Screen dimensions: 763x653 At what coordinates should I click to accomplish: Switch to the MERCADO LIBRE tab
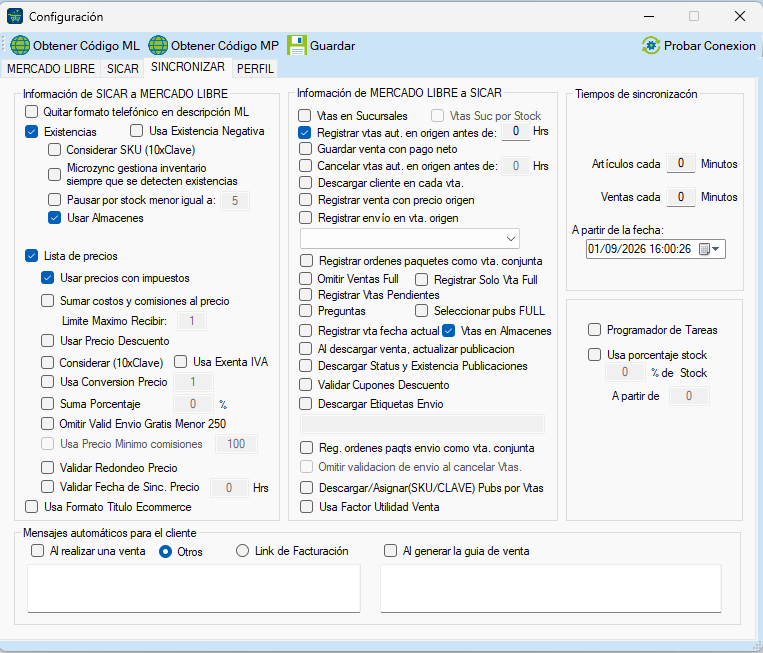51,69
